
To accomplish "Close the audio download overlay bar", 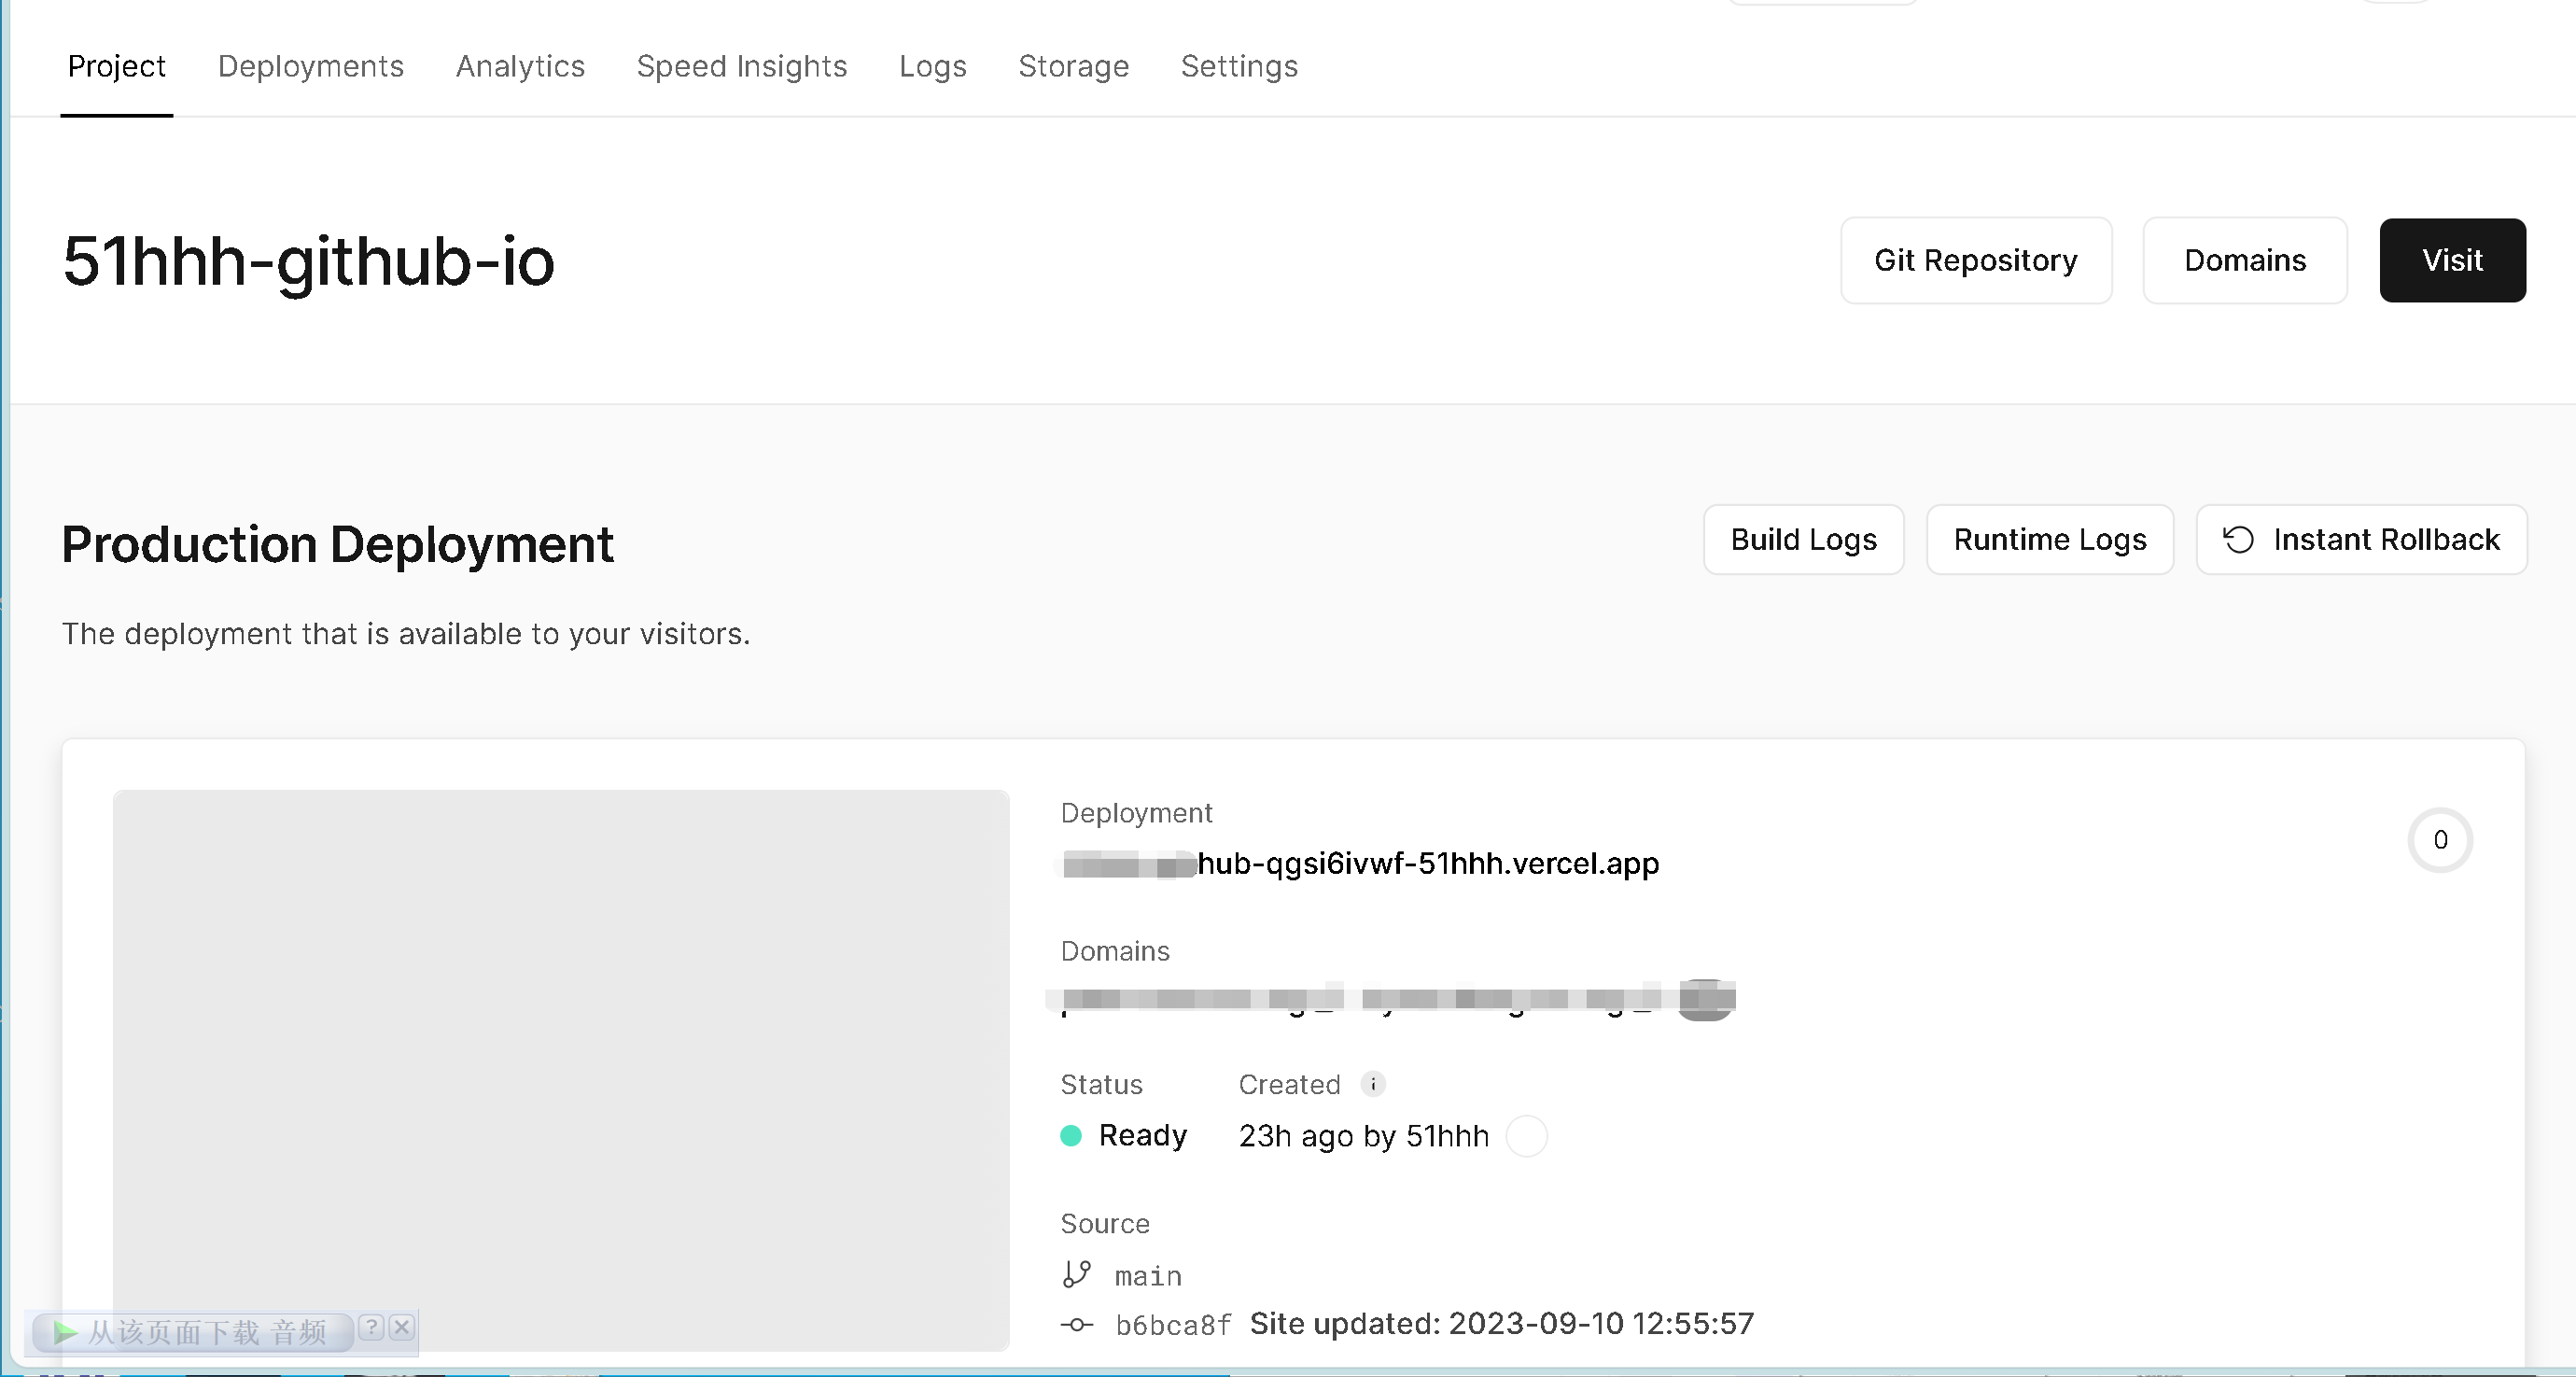I will (402, 1327).
